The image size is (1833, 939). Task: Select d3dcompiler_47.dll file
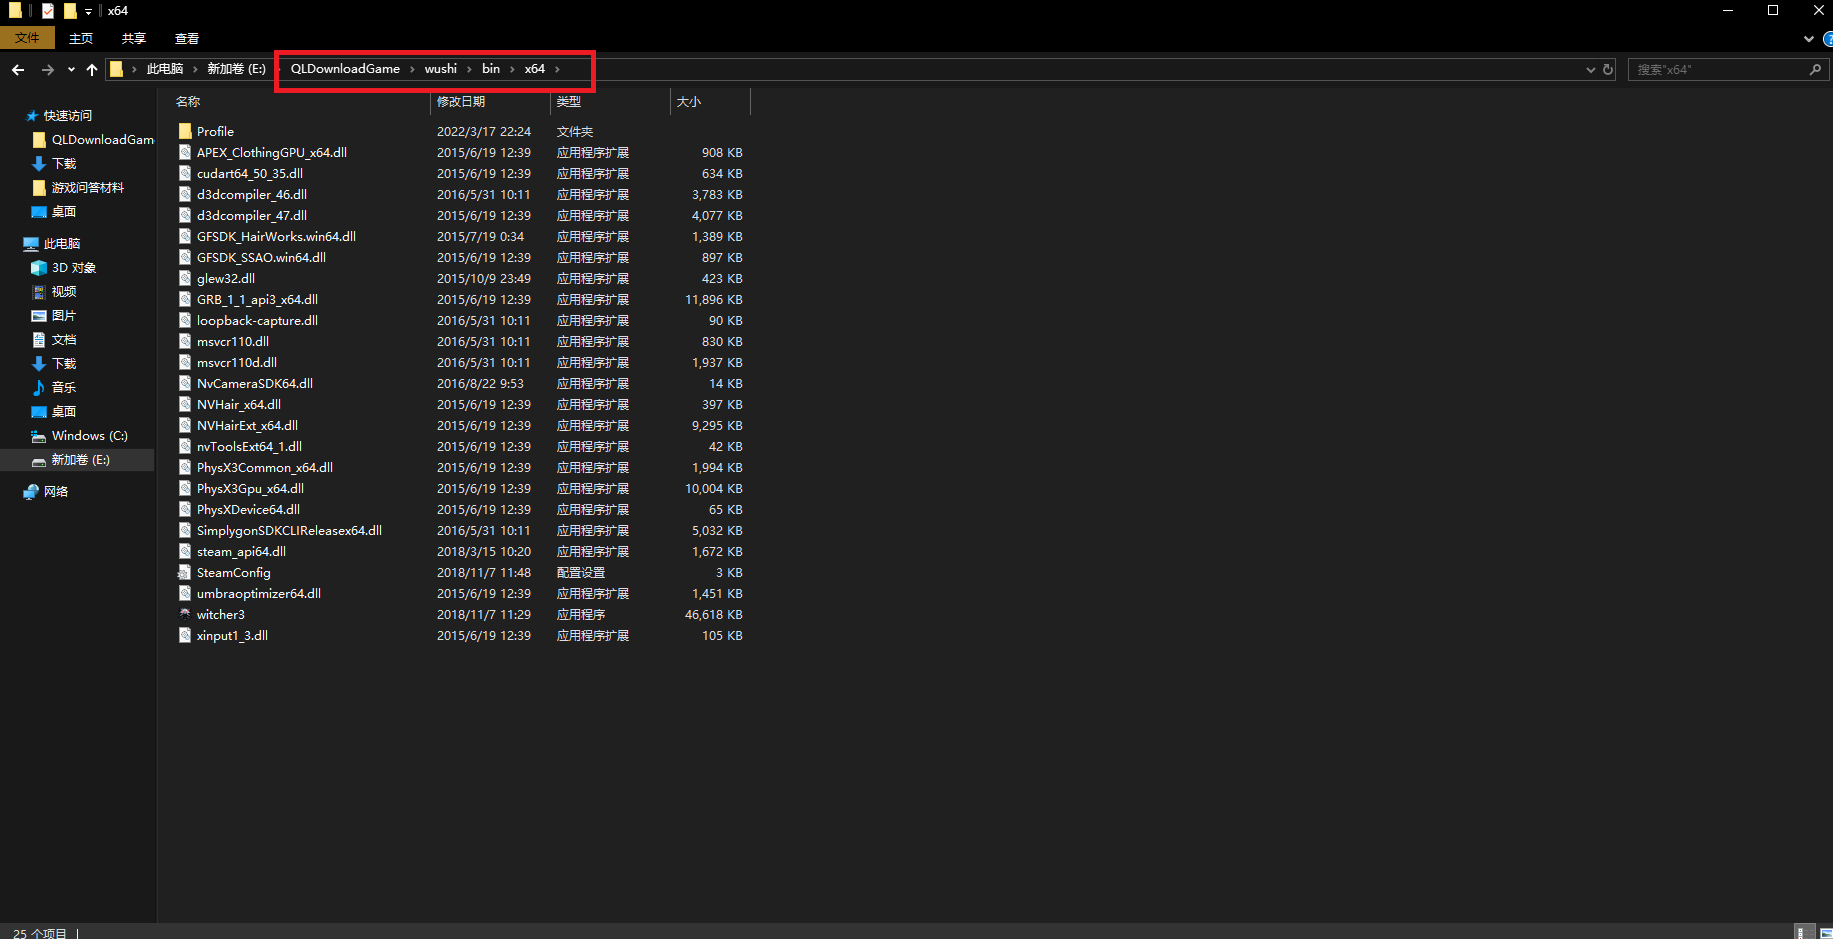coord(252,215)
